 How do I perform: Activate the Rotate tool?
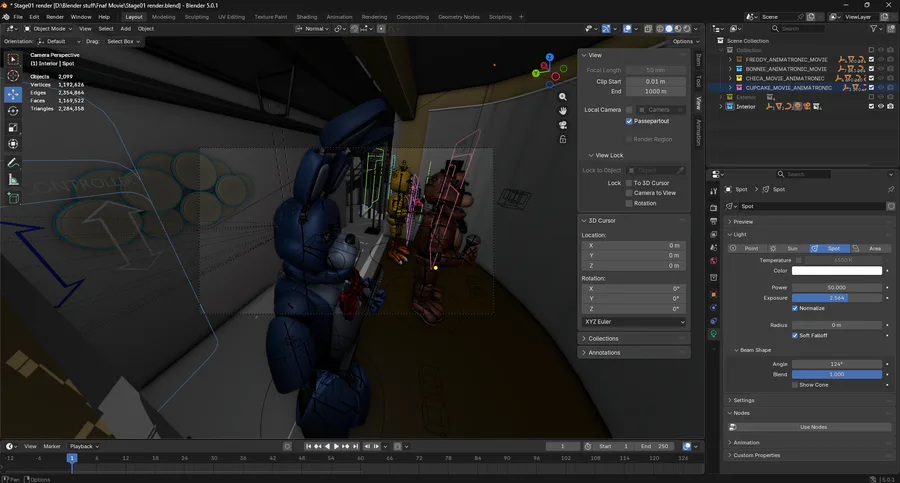coord(13,111)
